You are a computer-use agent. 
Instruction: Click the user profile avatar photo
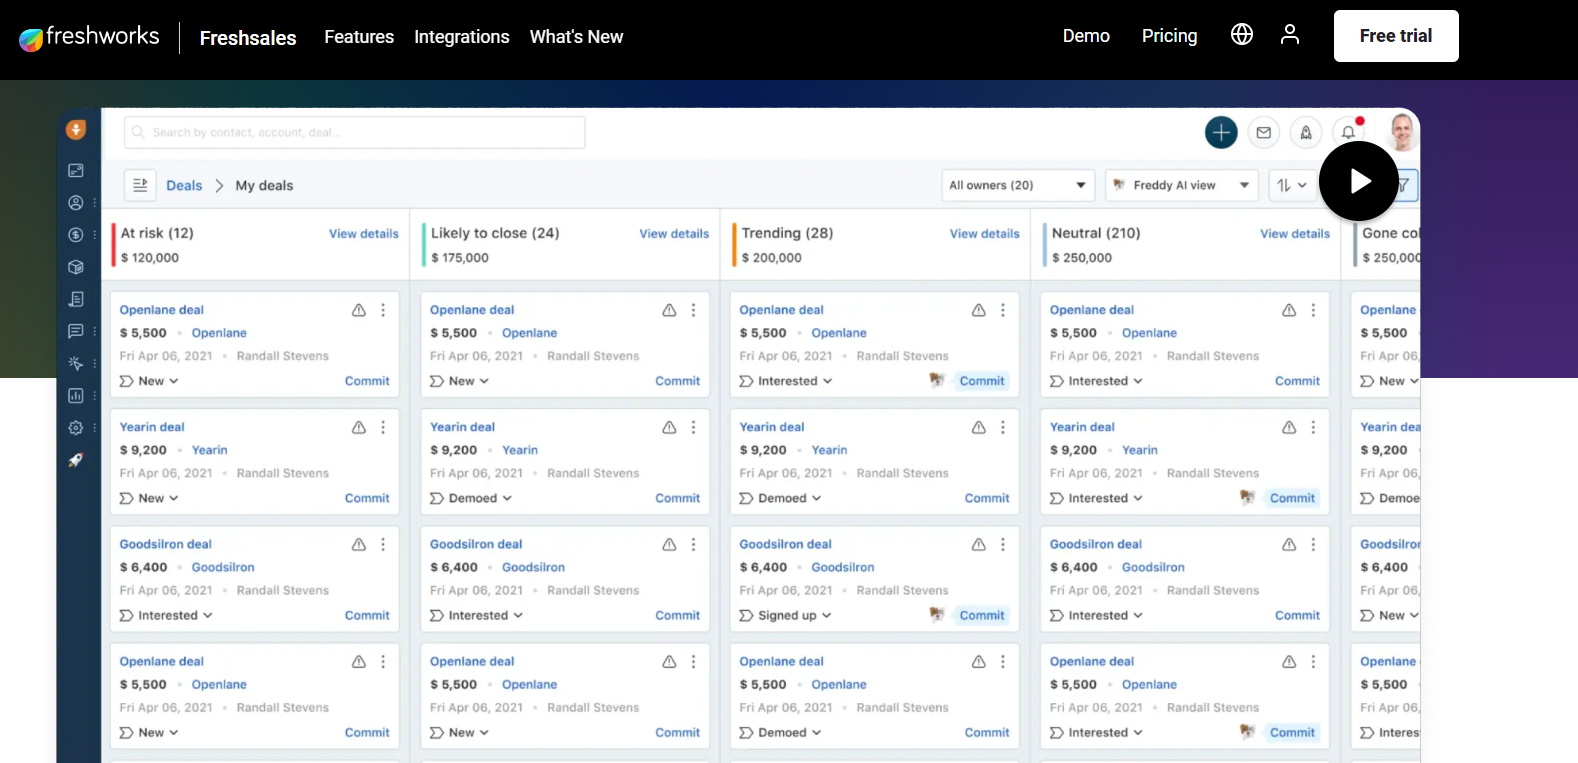pyautogui.click(x=1402, y=132)
